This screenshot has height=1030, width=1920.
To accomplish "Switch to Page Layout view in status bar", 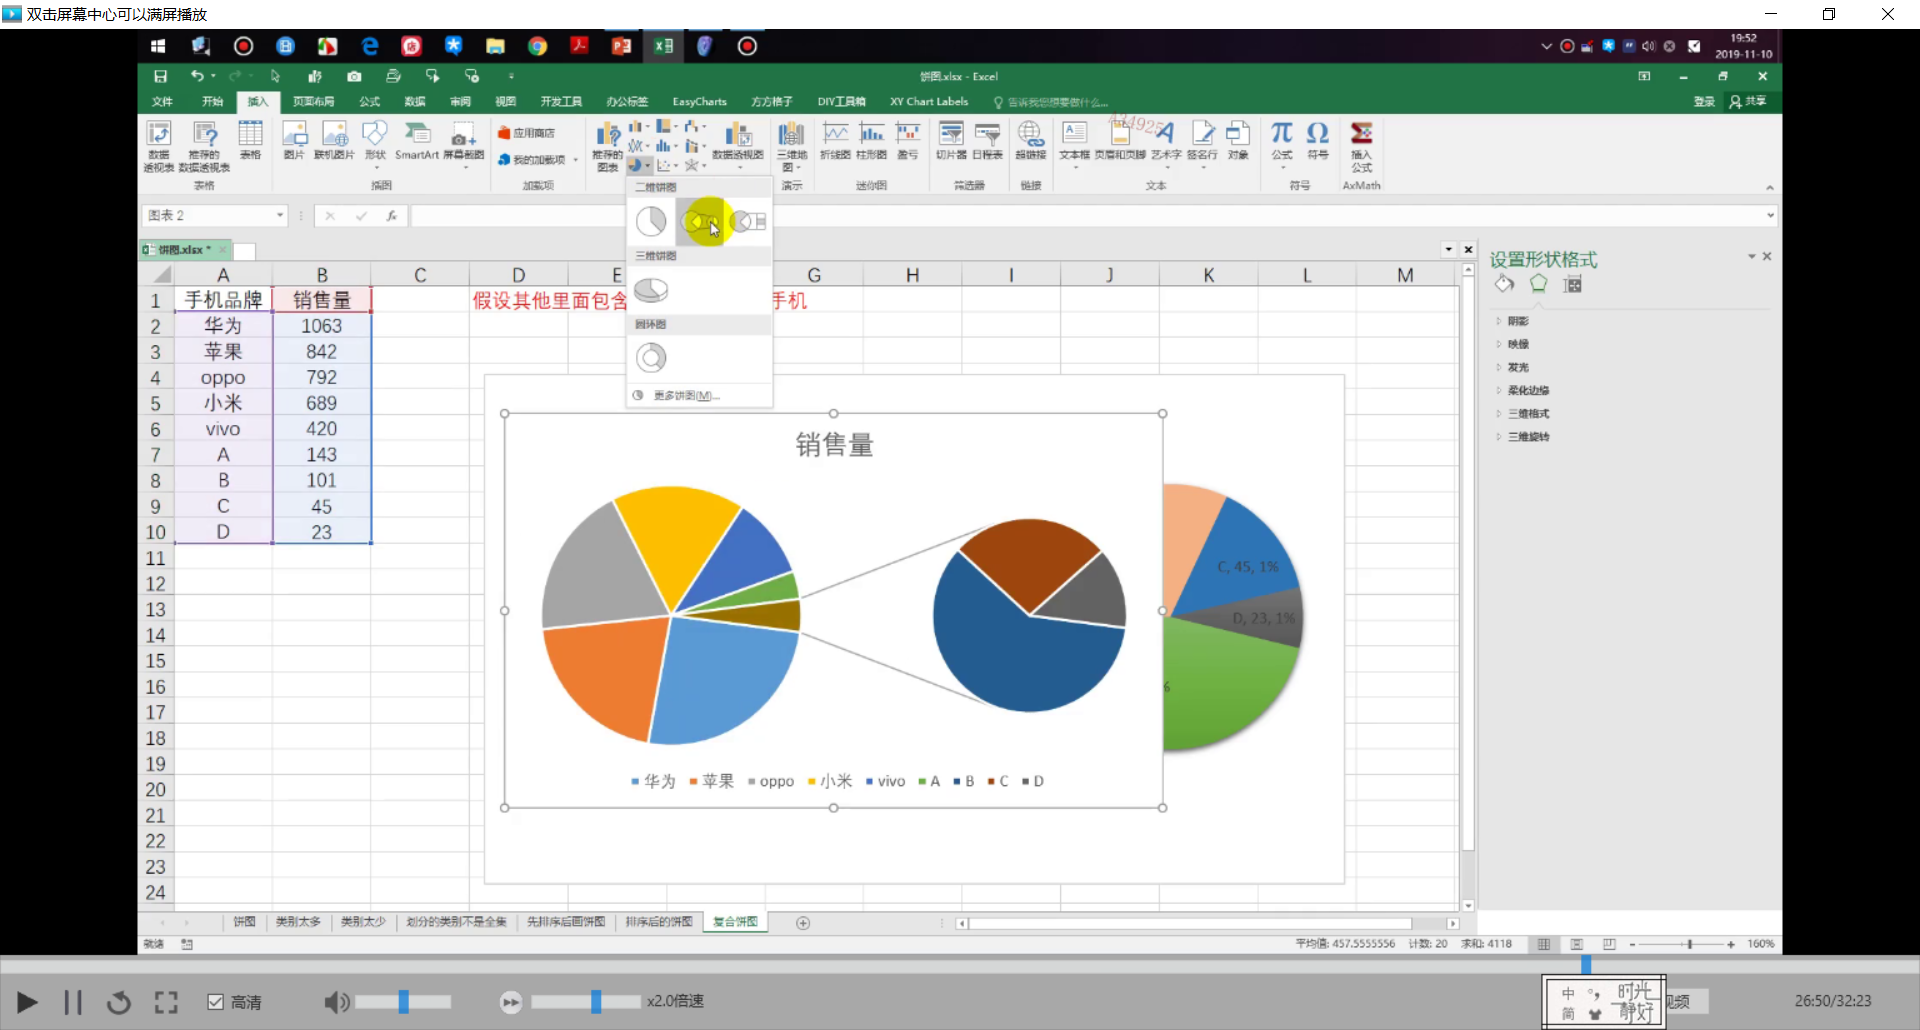I will tap(1576, 944).
